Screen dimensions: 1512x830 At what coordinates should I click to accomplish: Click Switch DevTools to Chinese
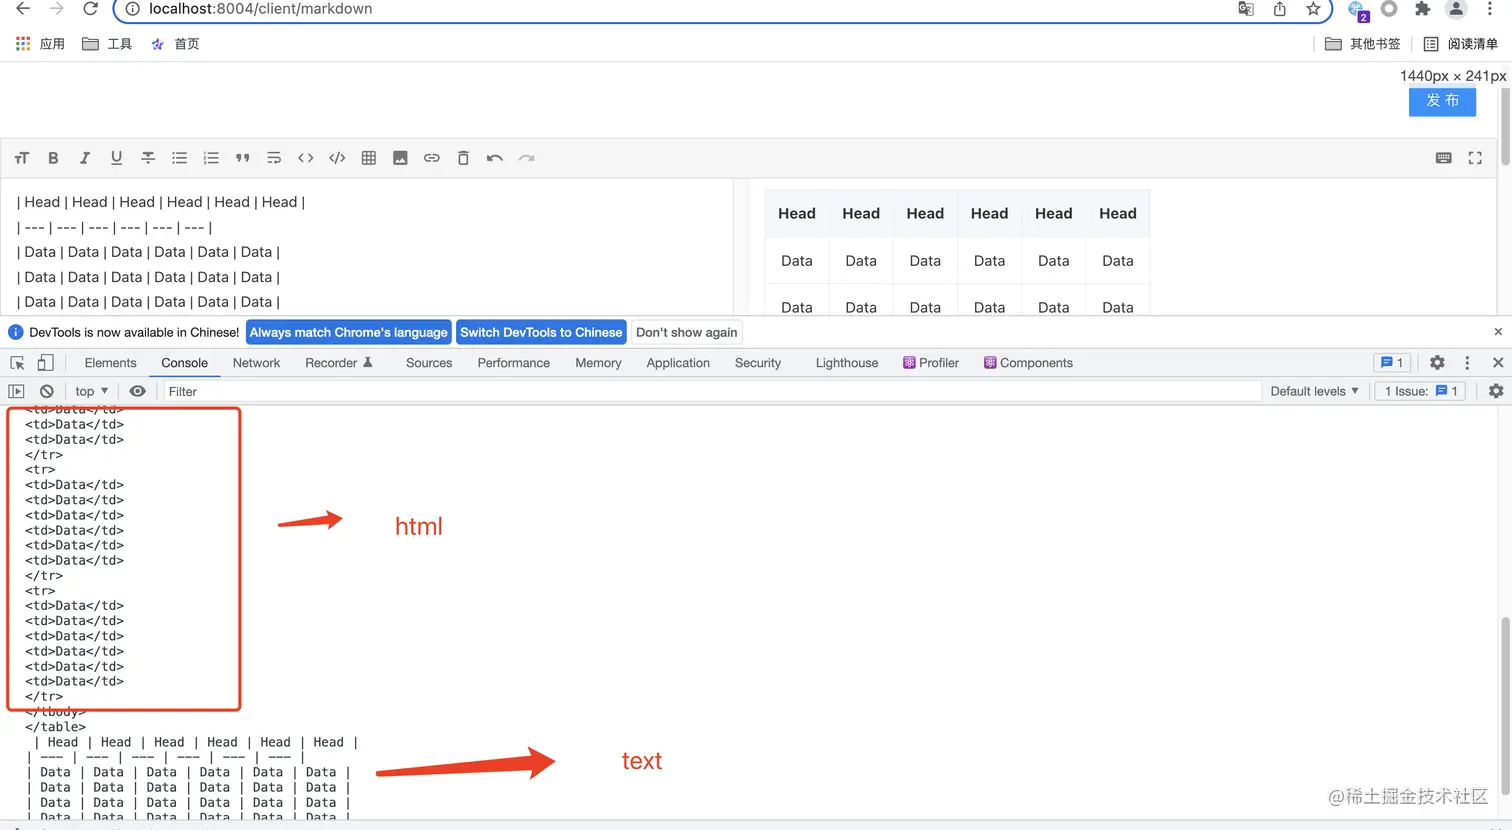(541, 332)
